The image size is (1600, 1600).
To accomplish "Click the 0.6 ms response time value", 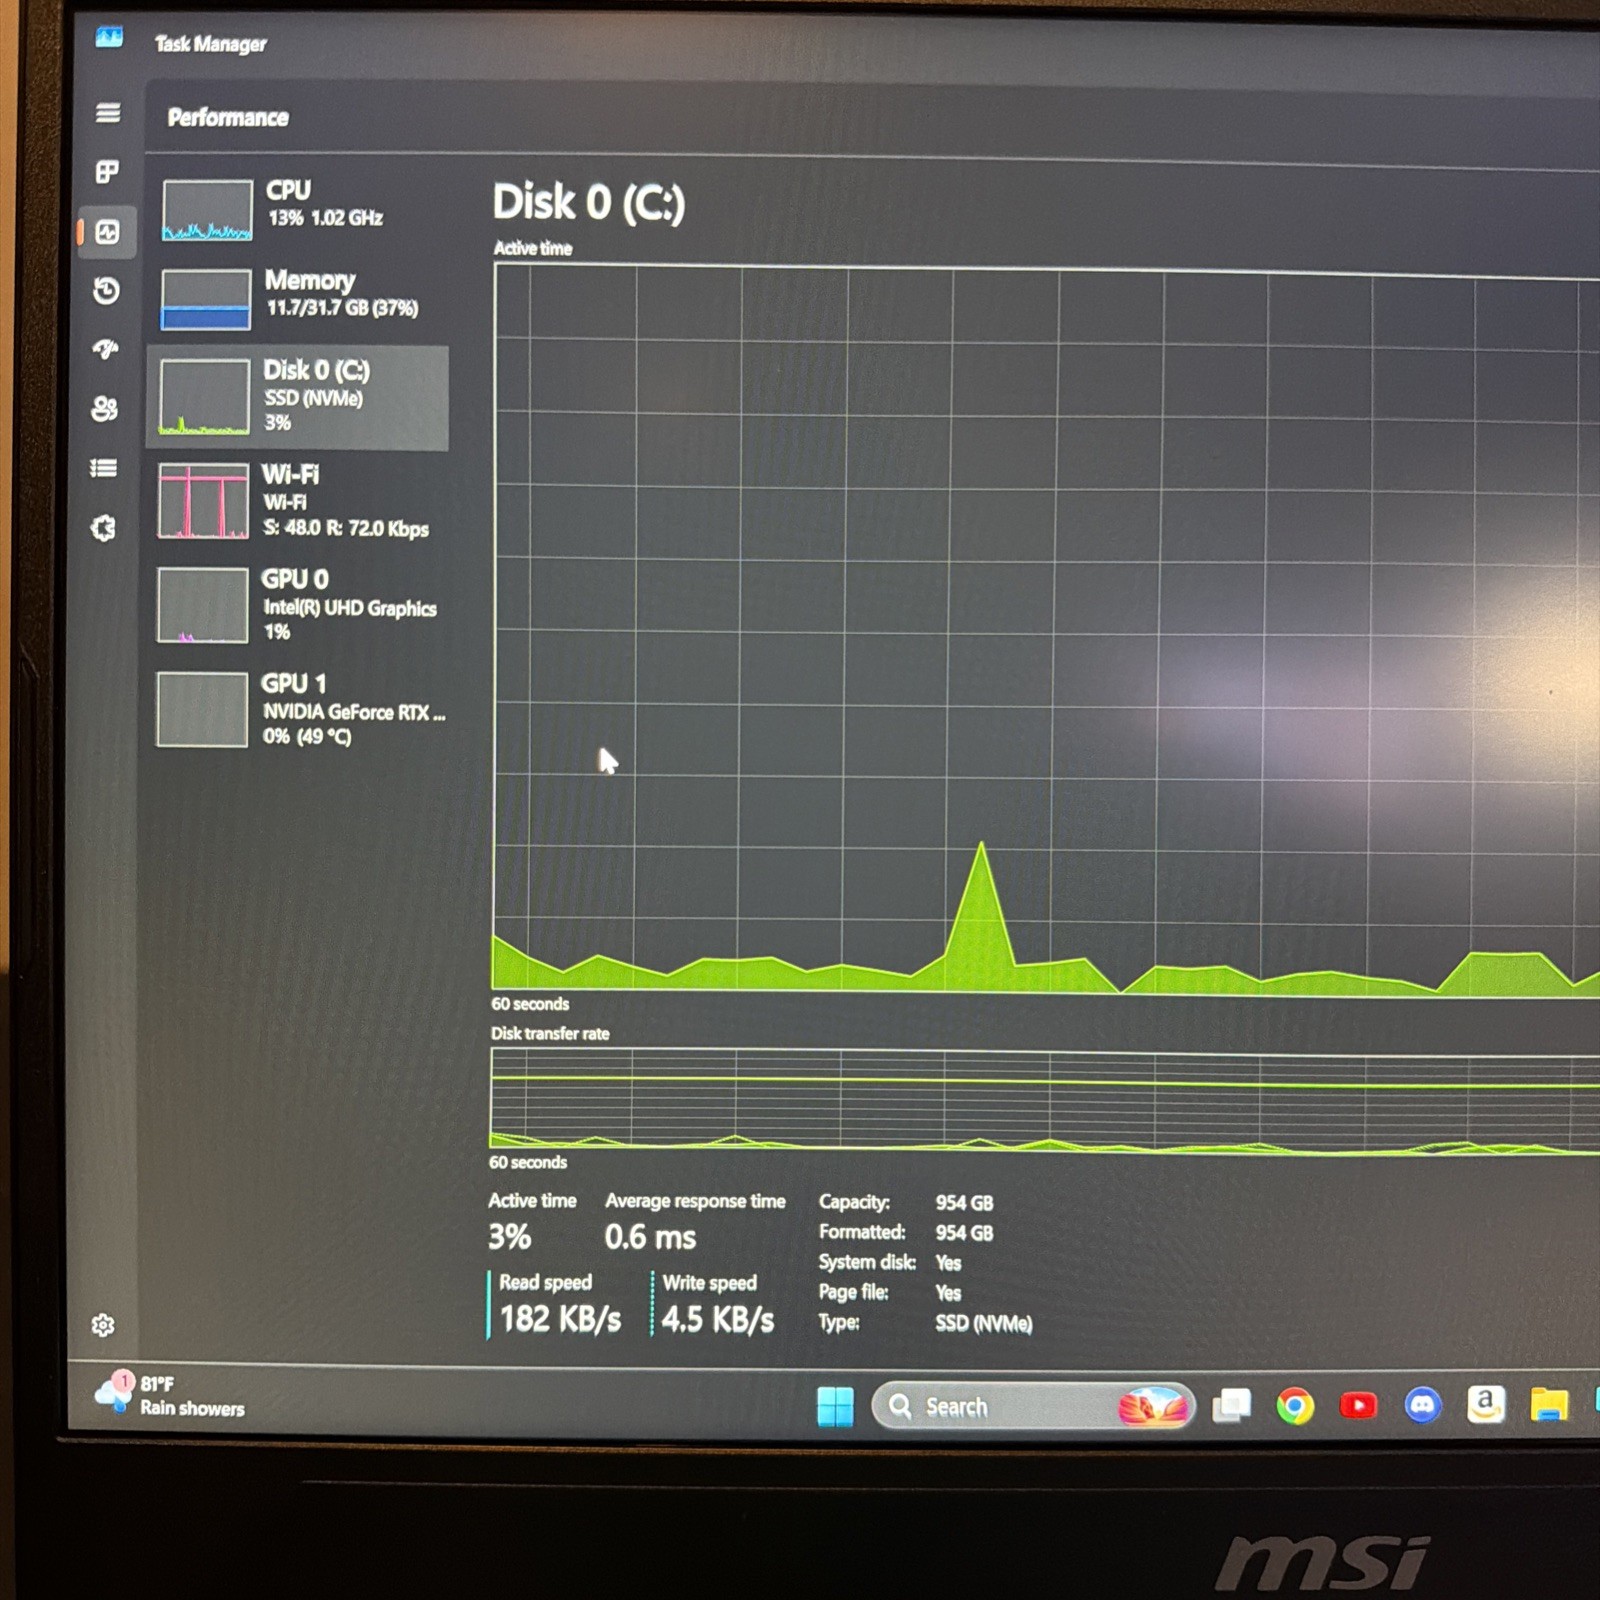I will pyautogui.click(x=650, y=1238).
